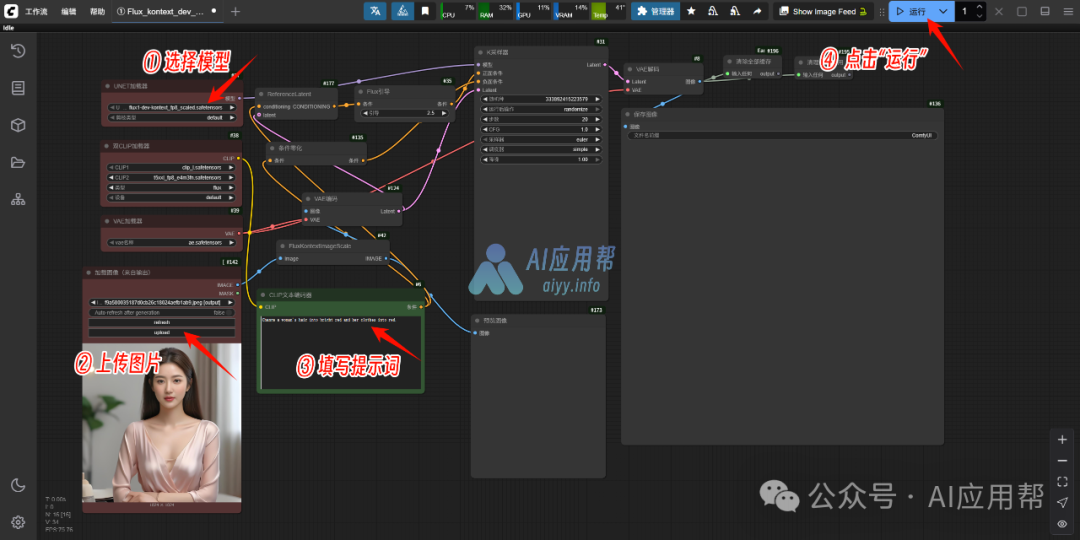1080x540 pixels.
Task: Open the model library cube icon
Action: 18,125
